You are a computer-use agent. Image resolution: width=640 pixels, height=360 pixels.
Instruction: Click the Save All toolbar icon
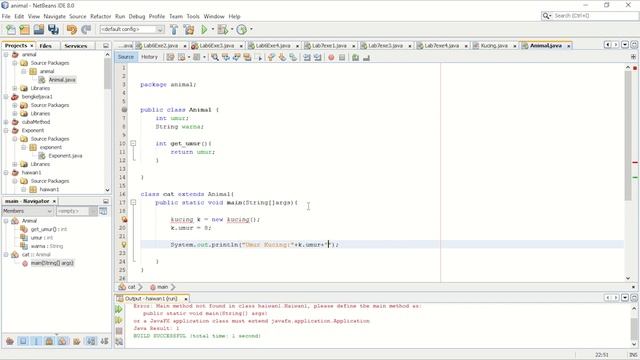pyautogui.click(x=53, y=29)
